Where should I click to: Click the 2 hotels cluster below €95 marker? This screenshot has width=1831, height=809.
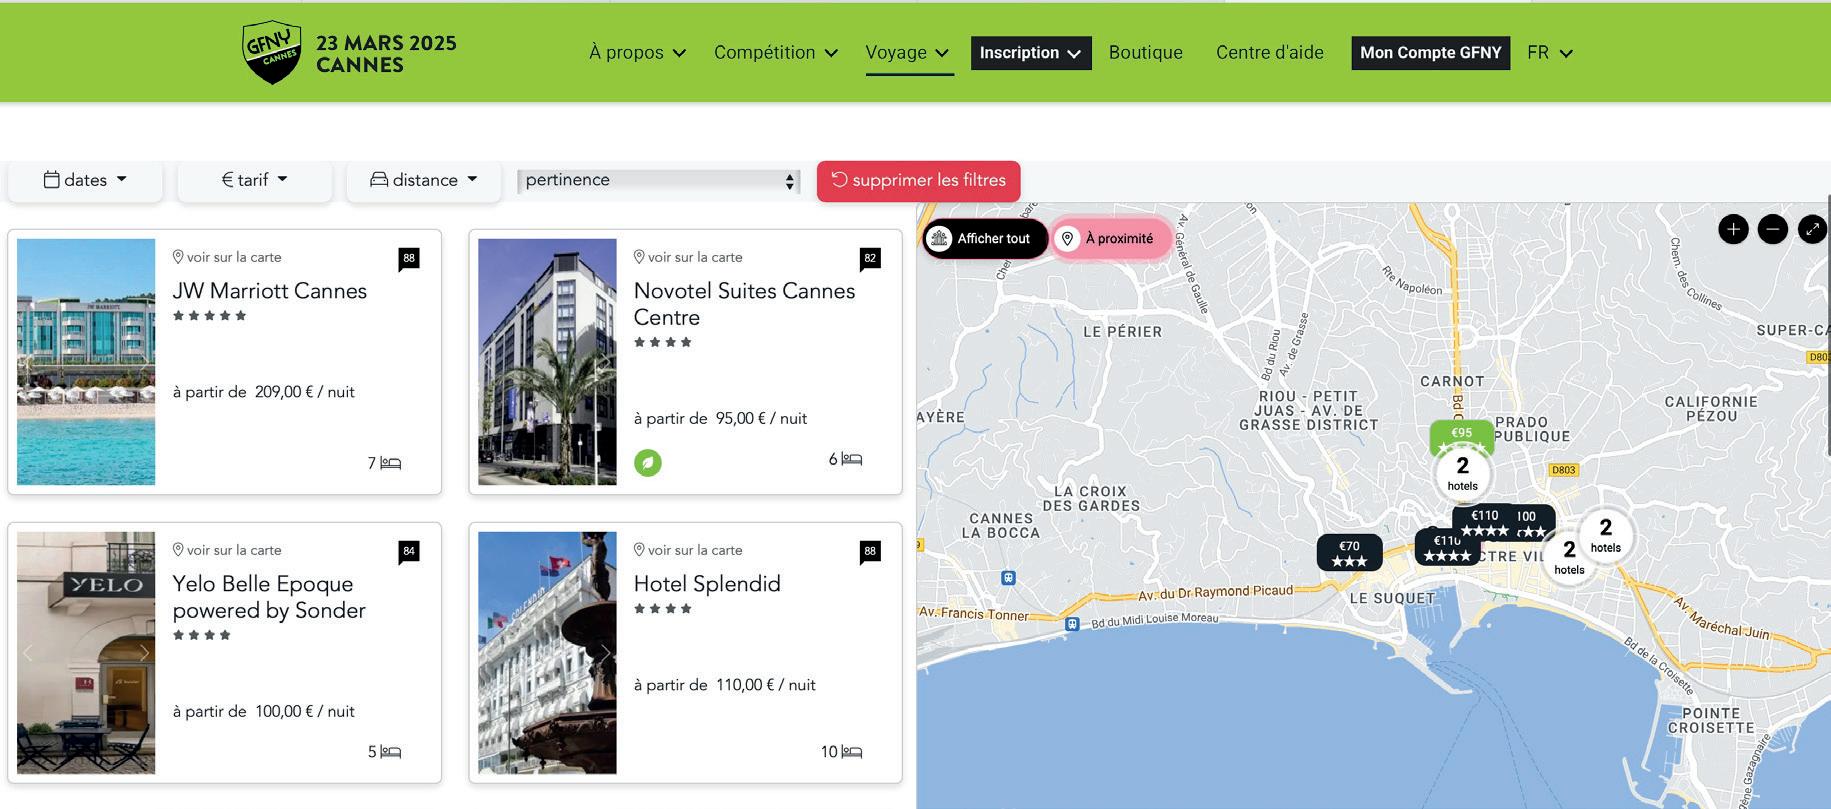pos(1462,474)
